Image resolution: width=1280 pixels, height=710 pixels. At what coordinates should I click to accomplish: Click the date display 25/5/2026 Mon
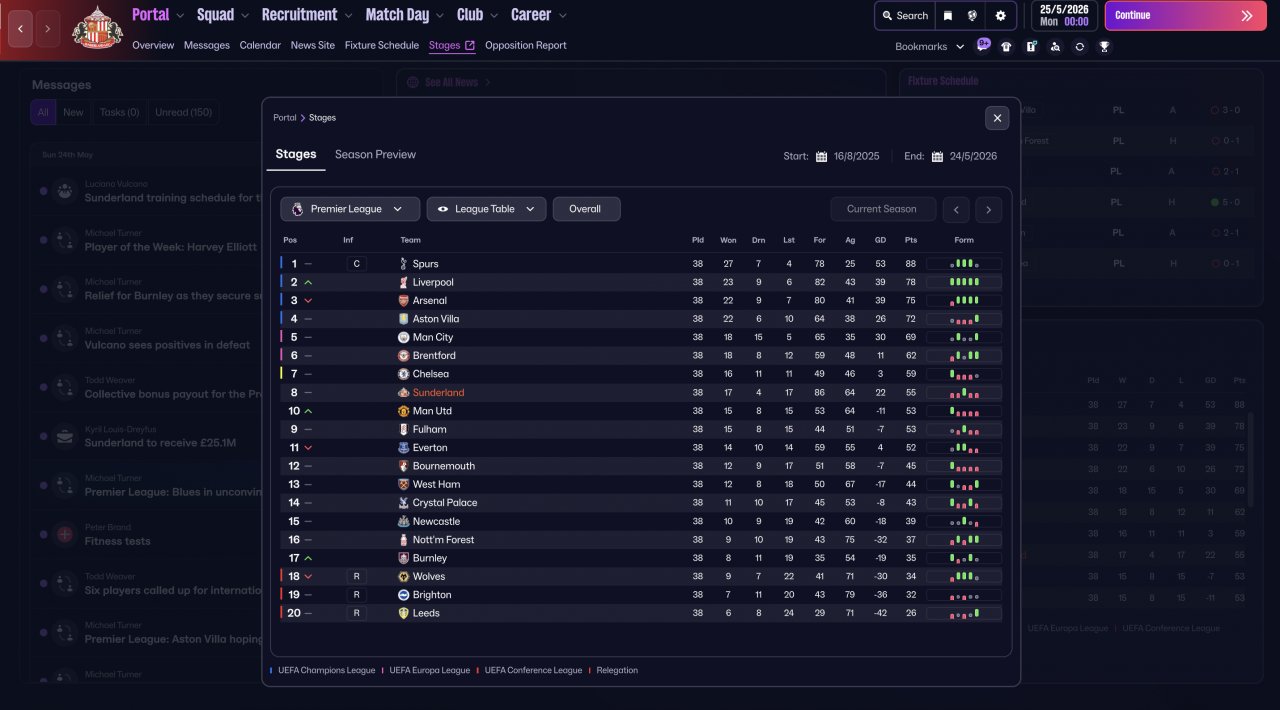tap(1064, 15)
